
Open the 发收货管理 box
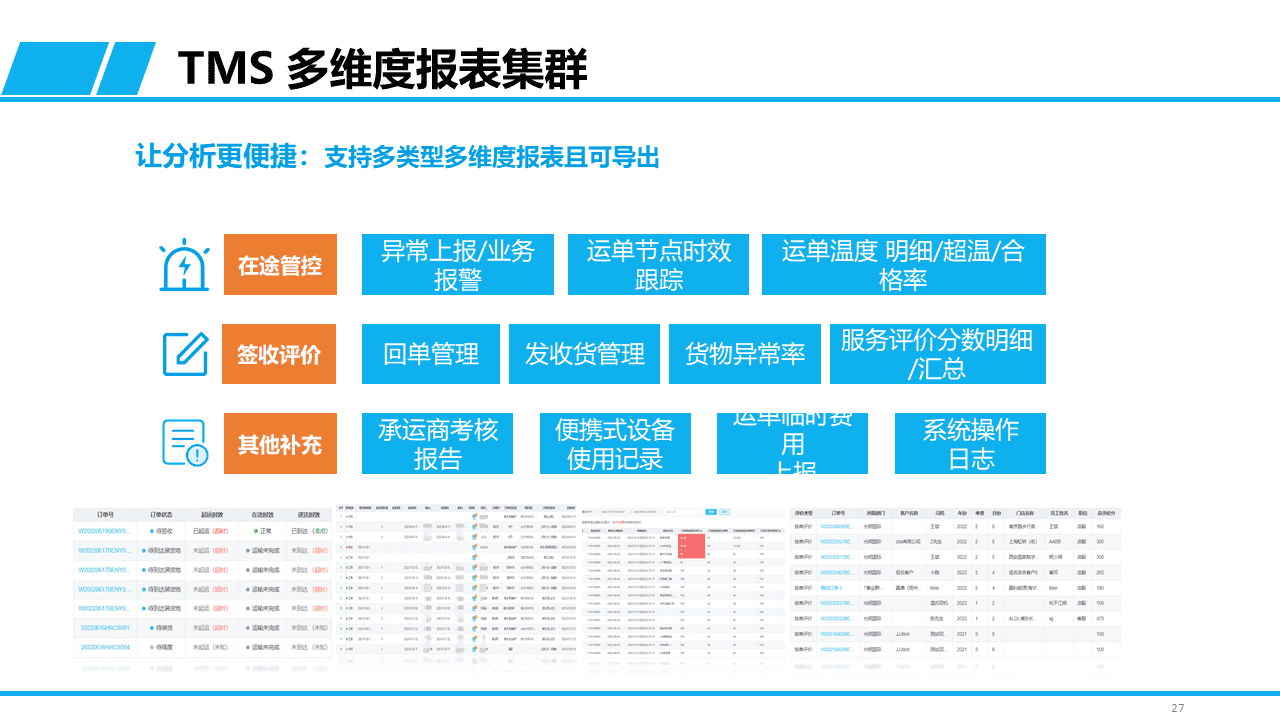coord(584,354)
